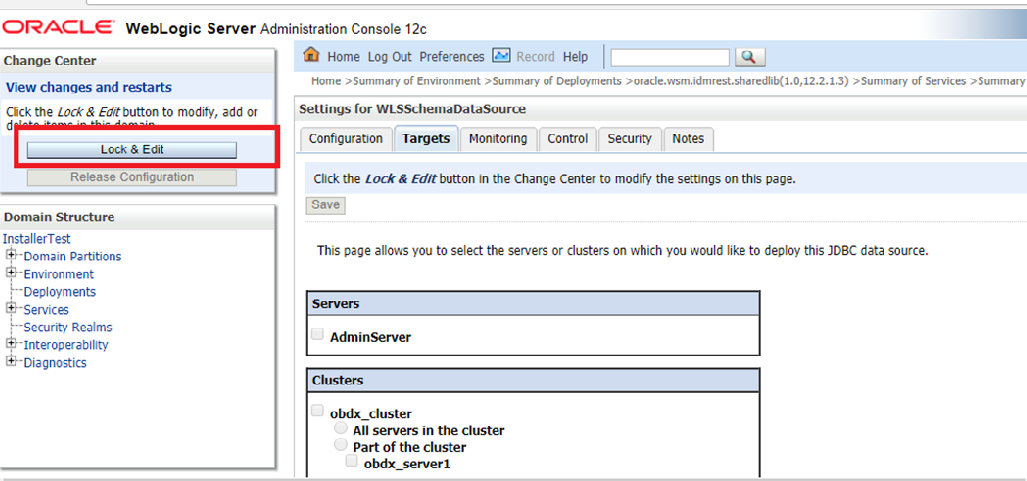
Task: Click obdx_cluster label text
Action: 371,414
